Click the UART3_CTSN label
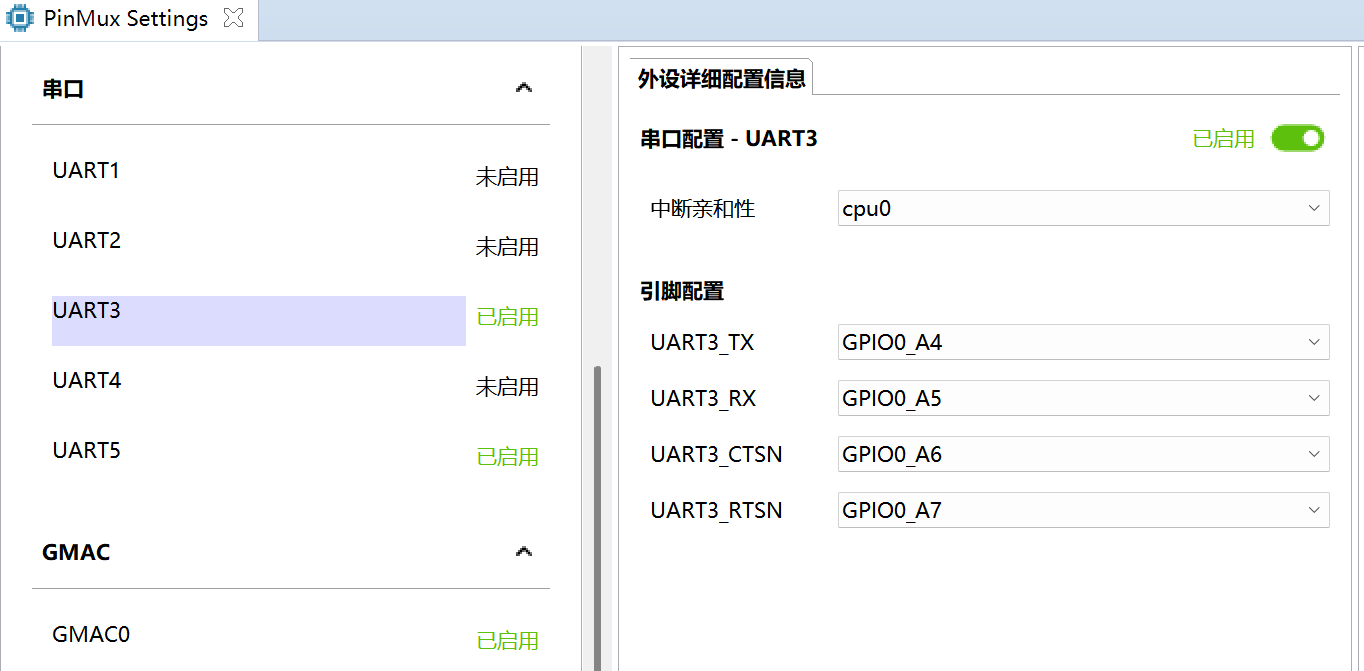This screenshot has width=1364, height=671. 716,455
